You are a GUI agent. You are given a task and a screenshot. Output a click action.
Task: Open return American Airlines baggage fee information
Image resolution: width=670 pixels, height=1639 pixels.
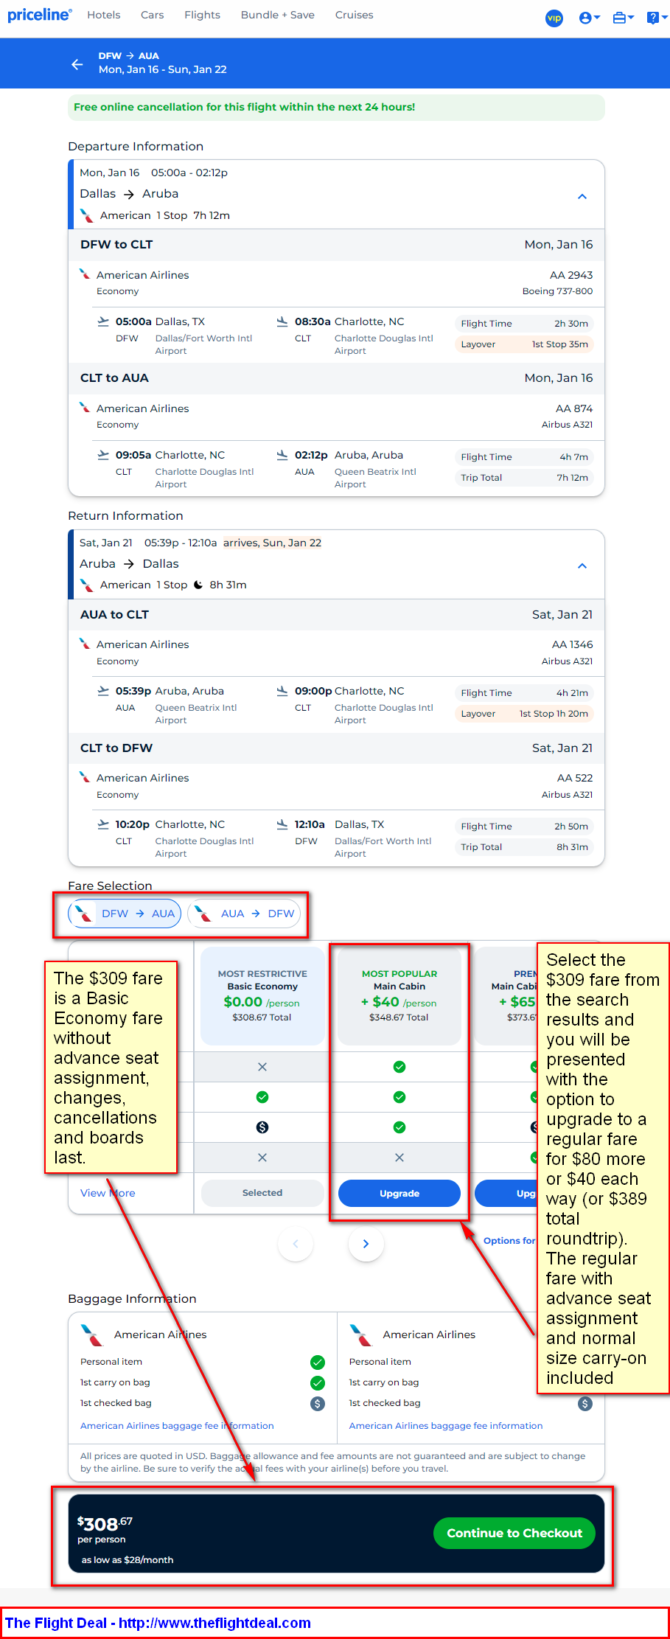pos(446,1426)
